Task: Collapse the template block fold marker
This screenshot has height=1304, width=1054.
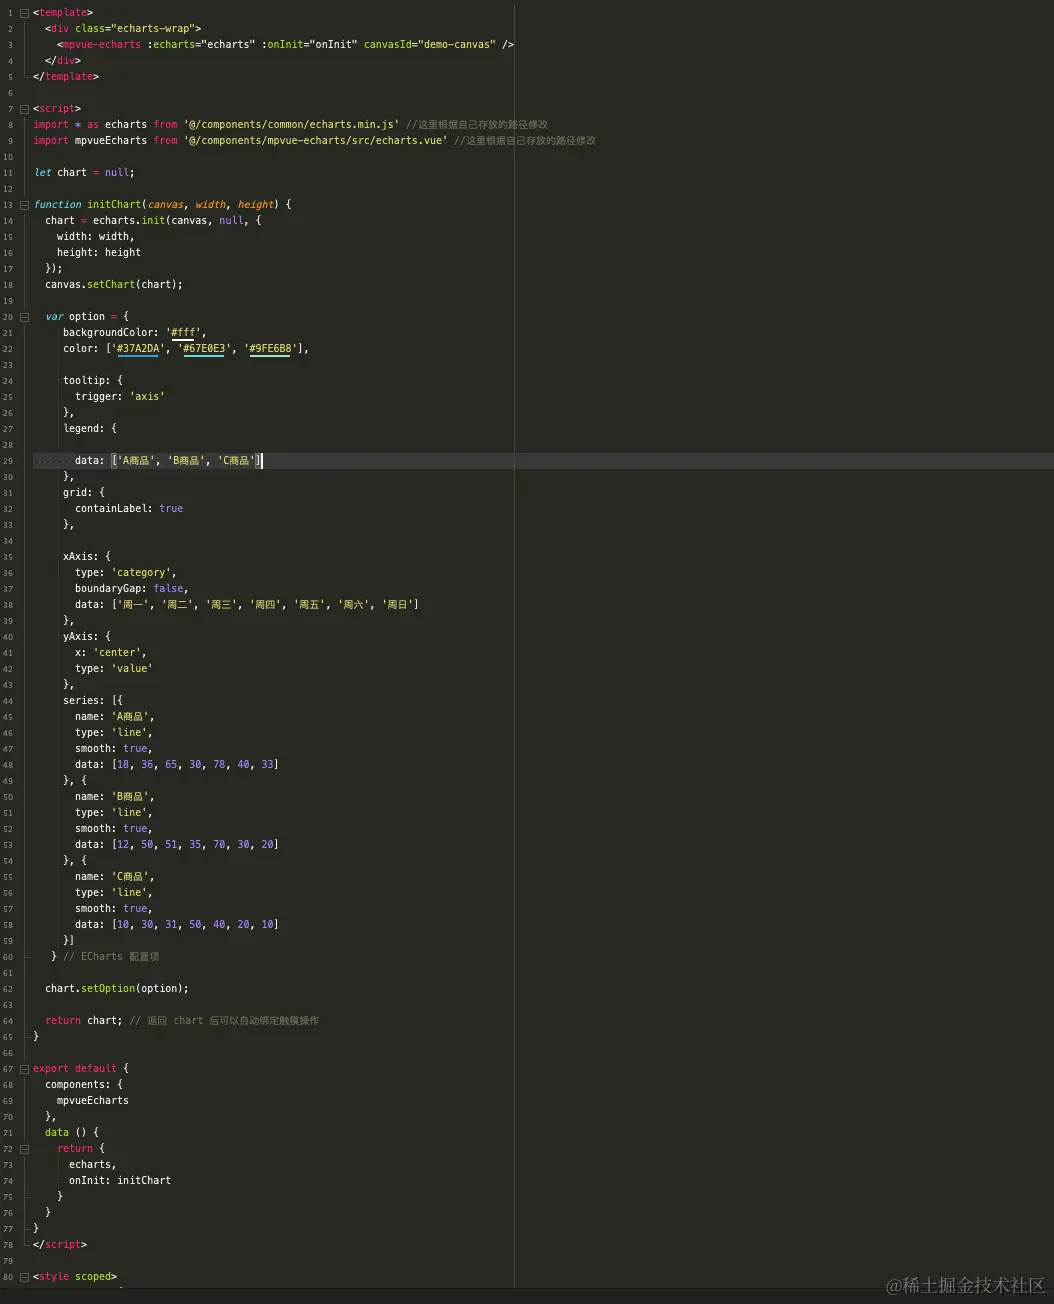Action: [x=25, y=13]
